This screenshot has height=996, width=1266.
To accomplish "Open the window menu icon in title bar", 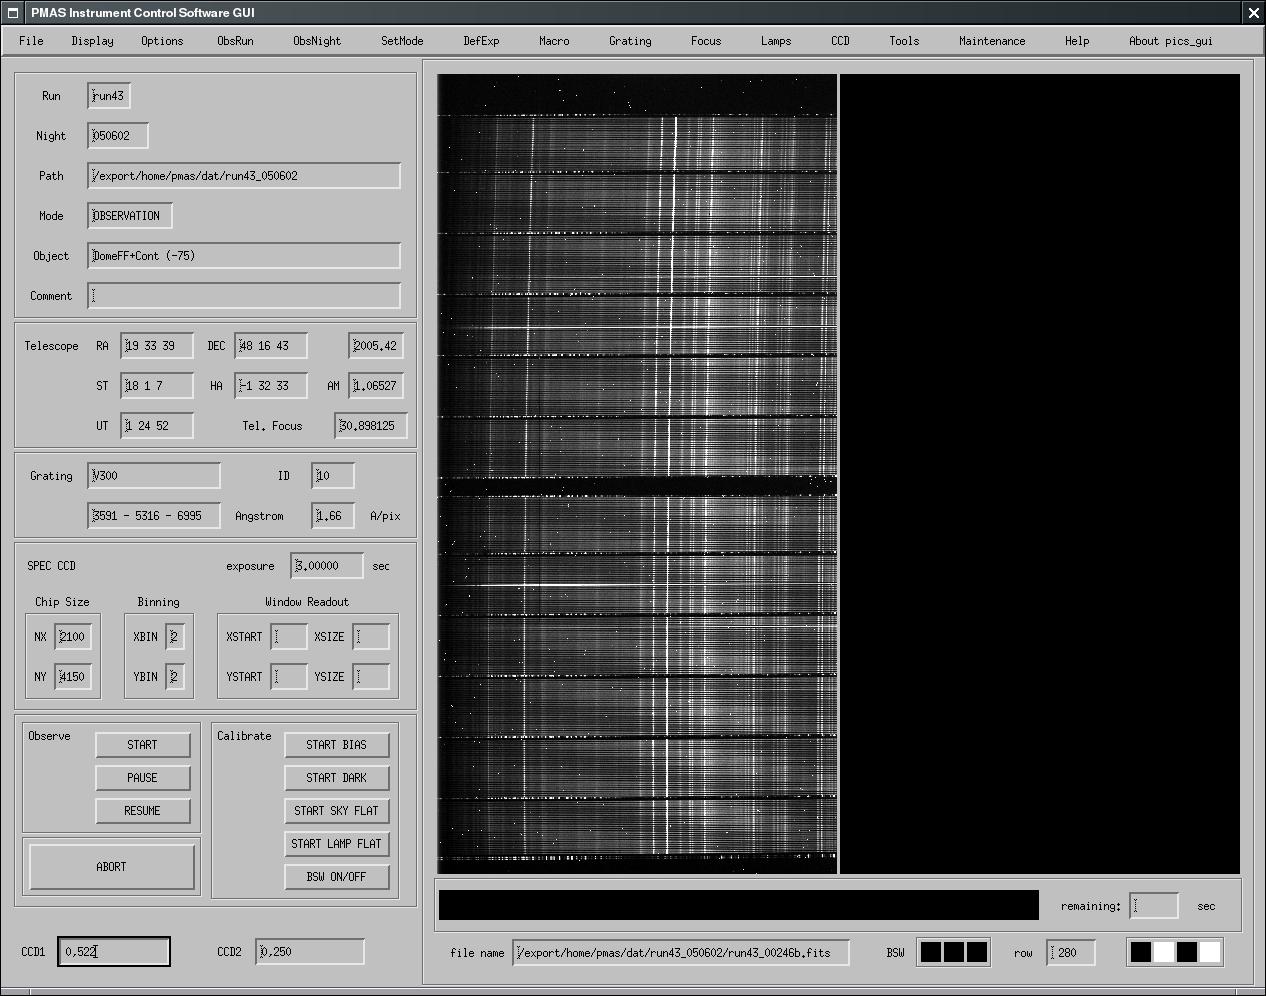I will 13,13.
